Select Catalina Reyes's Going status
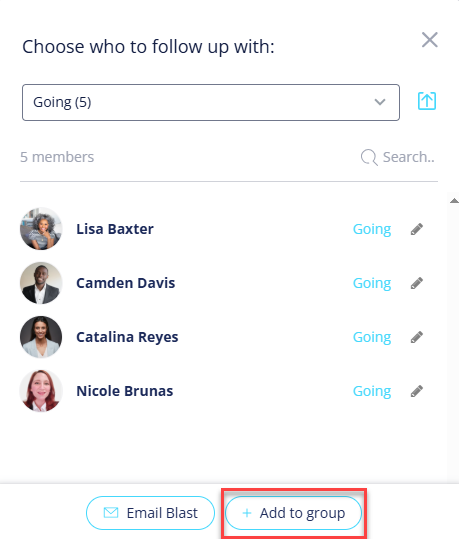 point(372,337)
